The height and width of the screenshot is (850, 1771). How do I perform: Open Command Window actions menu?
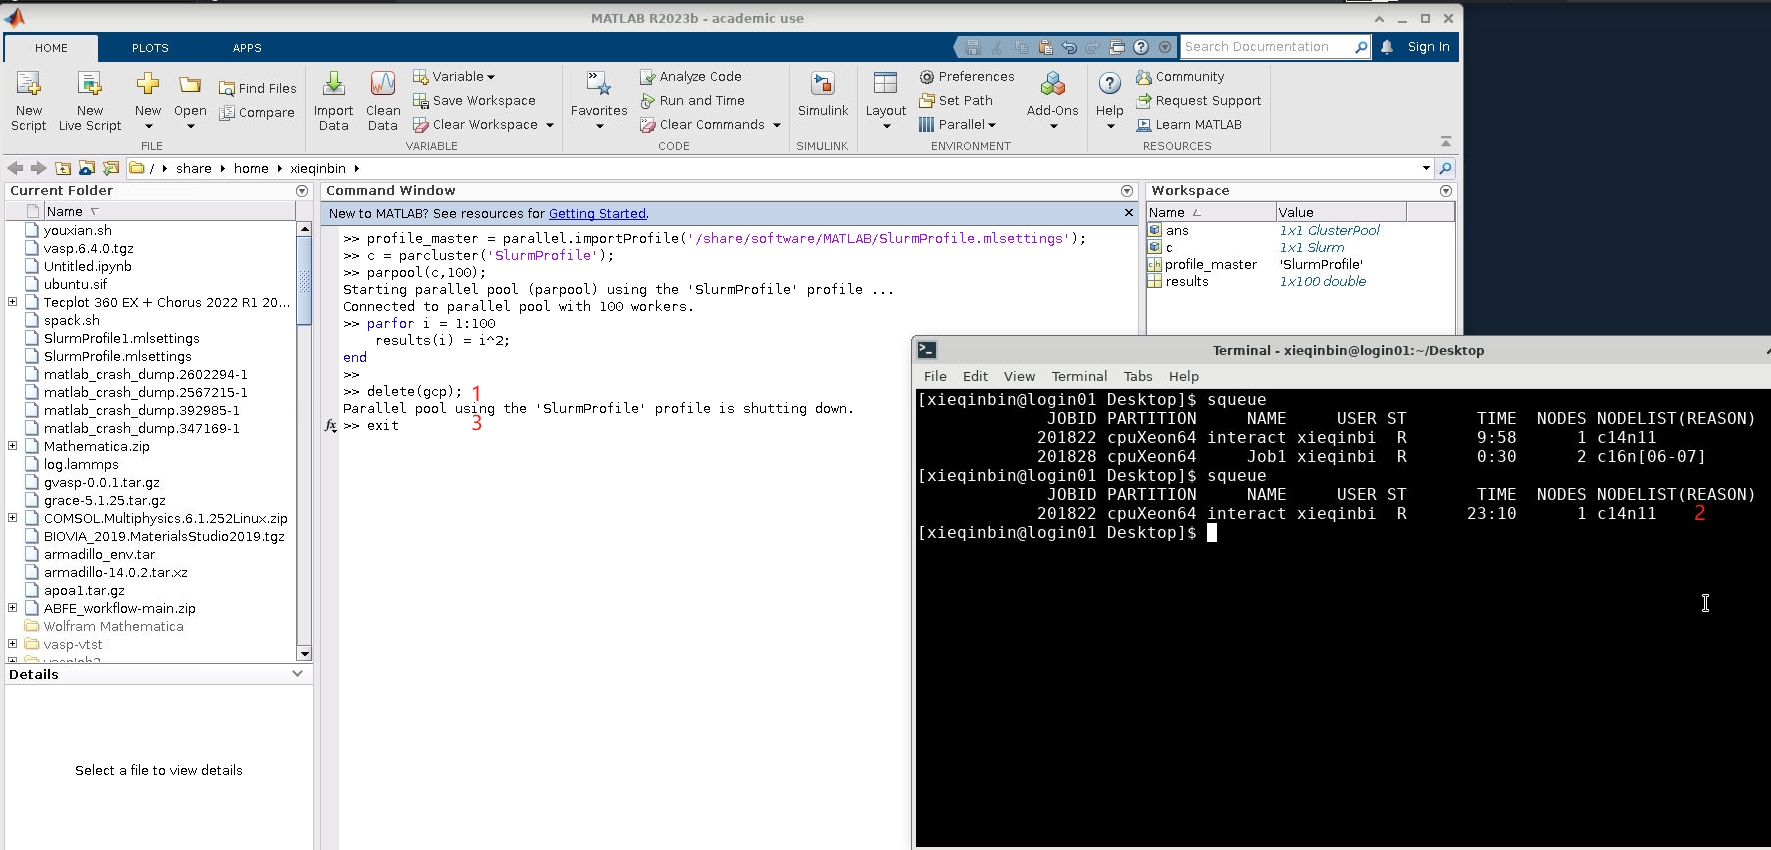coord(1127,191)
